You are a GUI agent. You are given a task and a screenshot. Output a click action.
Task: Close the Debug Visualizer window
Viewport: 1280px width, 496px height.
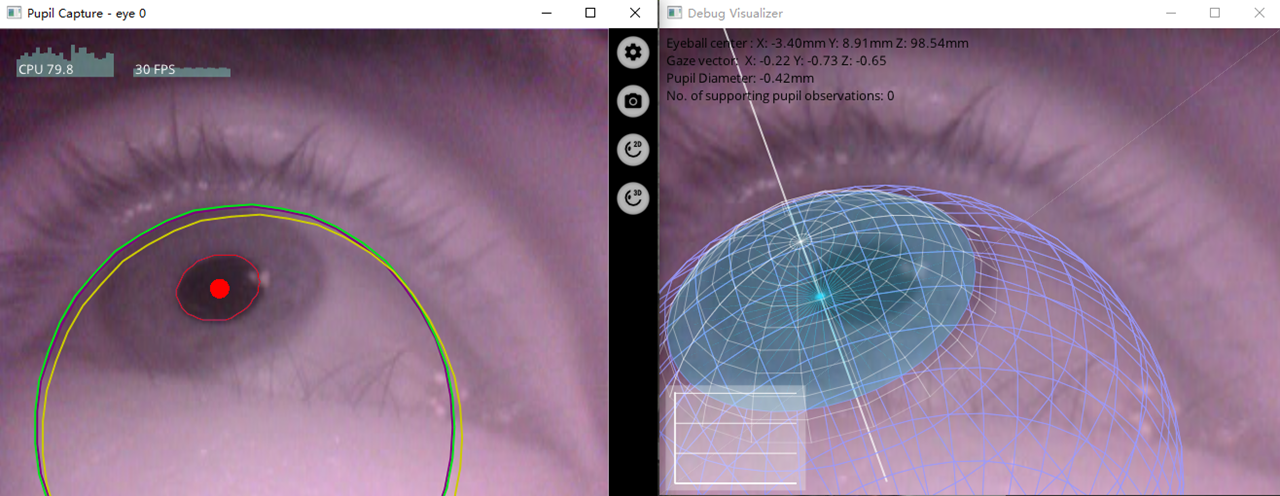click(x=1259, y=13)
